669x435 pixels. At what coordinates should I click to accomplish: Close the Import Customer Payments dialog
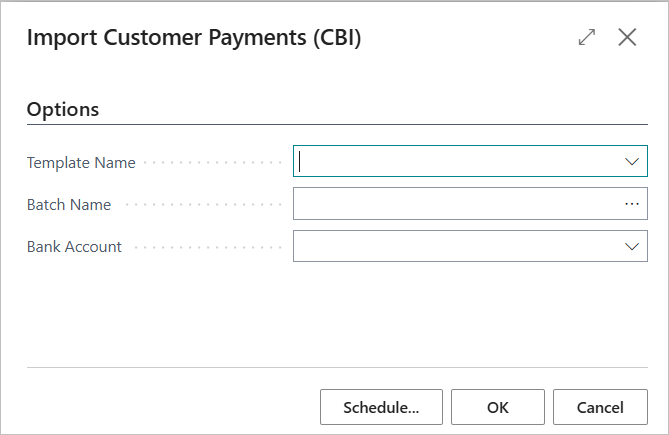pos(627,37)
